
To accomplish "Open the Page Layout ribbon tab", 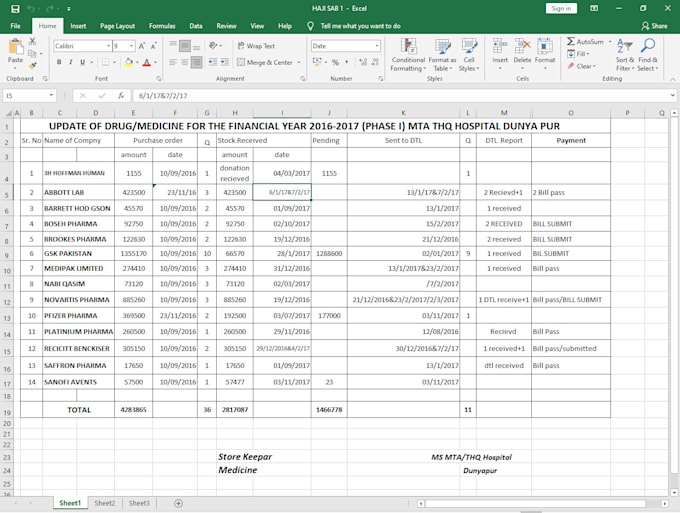I will coord(118,26).
